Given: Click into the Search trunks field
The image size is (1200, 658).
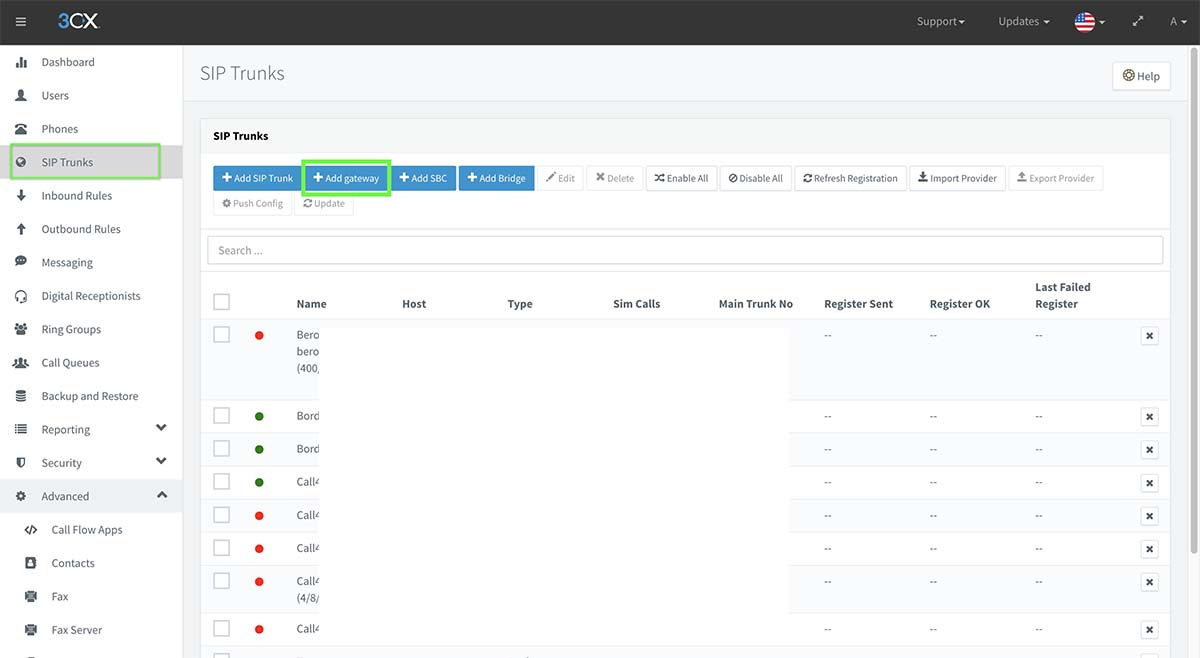Looking at the screenshot, I should (685, 250).
